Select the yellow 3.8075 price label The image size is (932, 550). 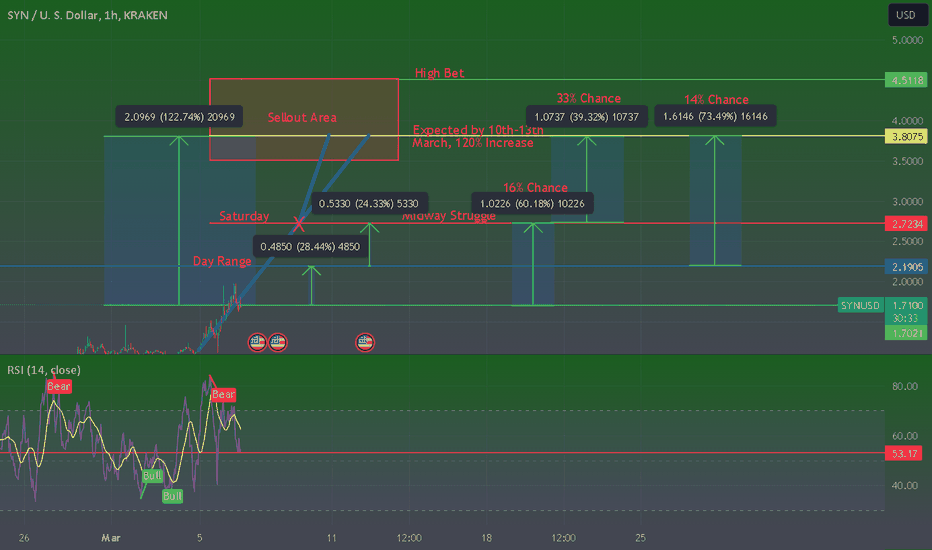click(906, 137)
